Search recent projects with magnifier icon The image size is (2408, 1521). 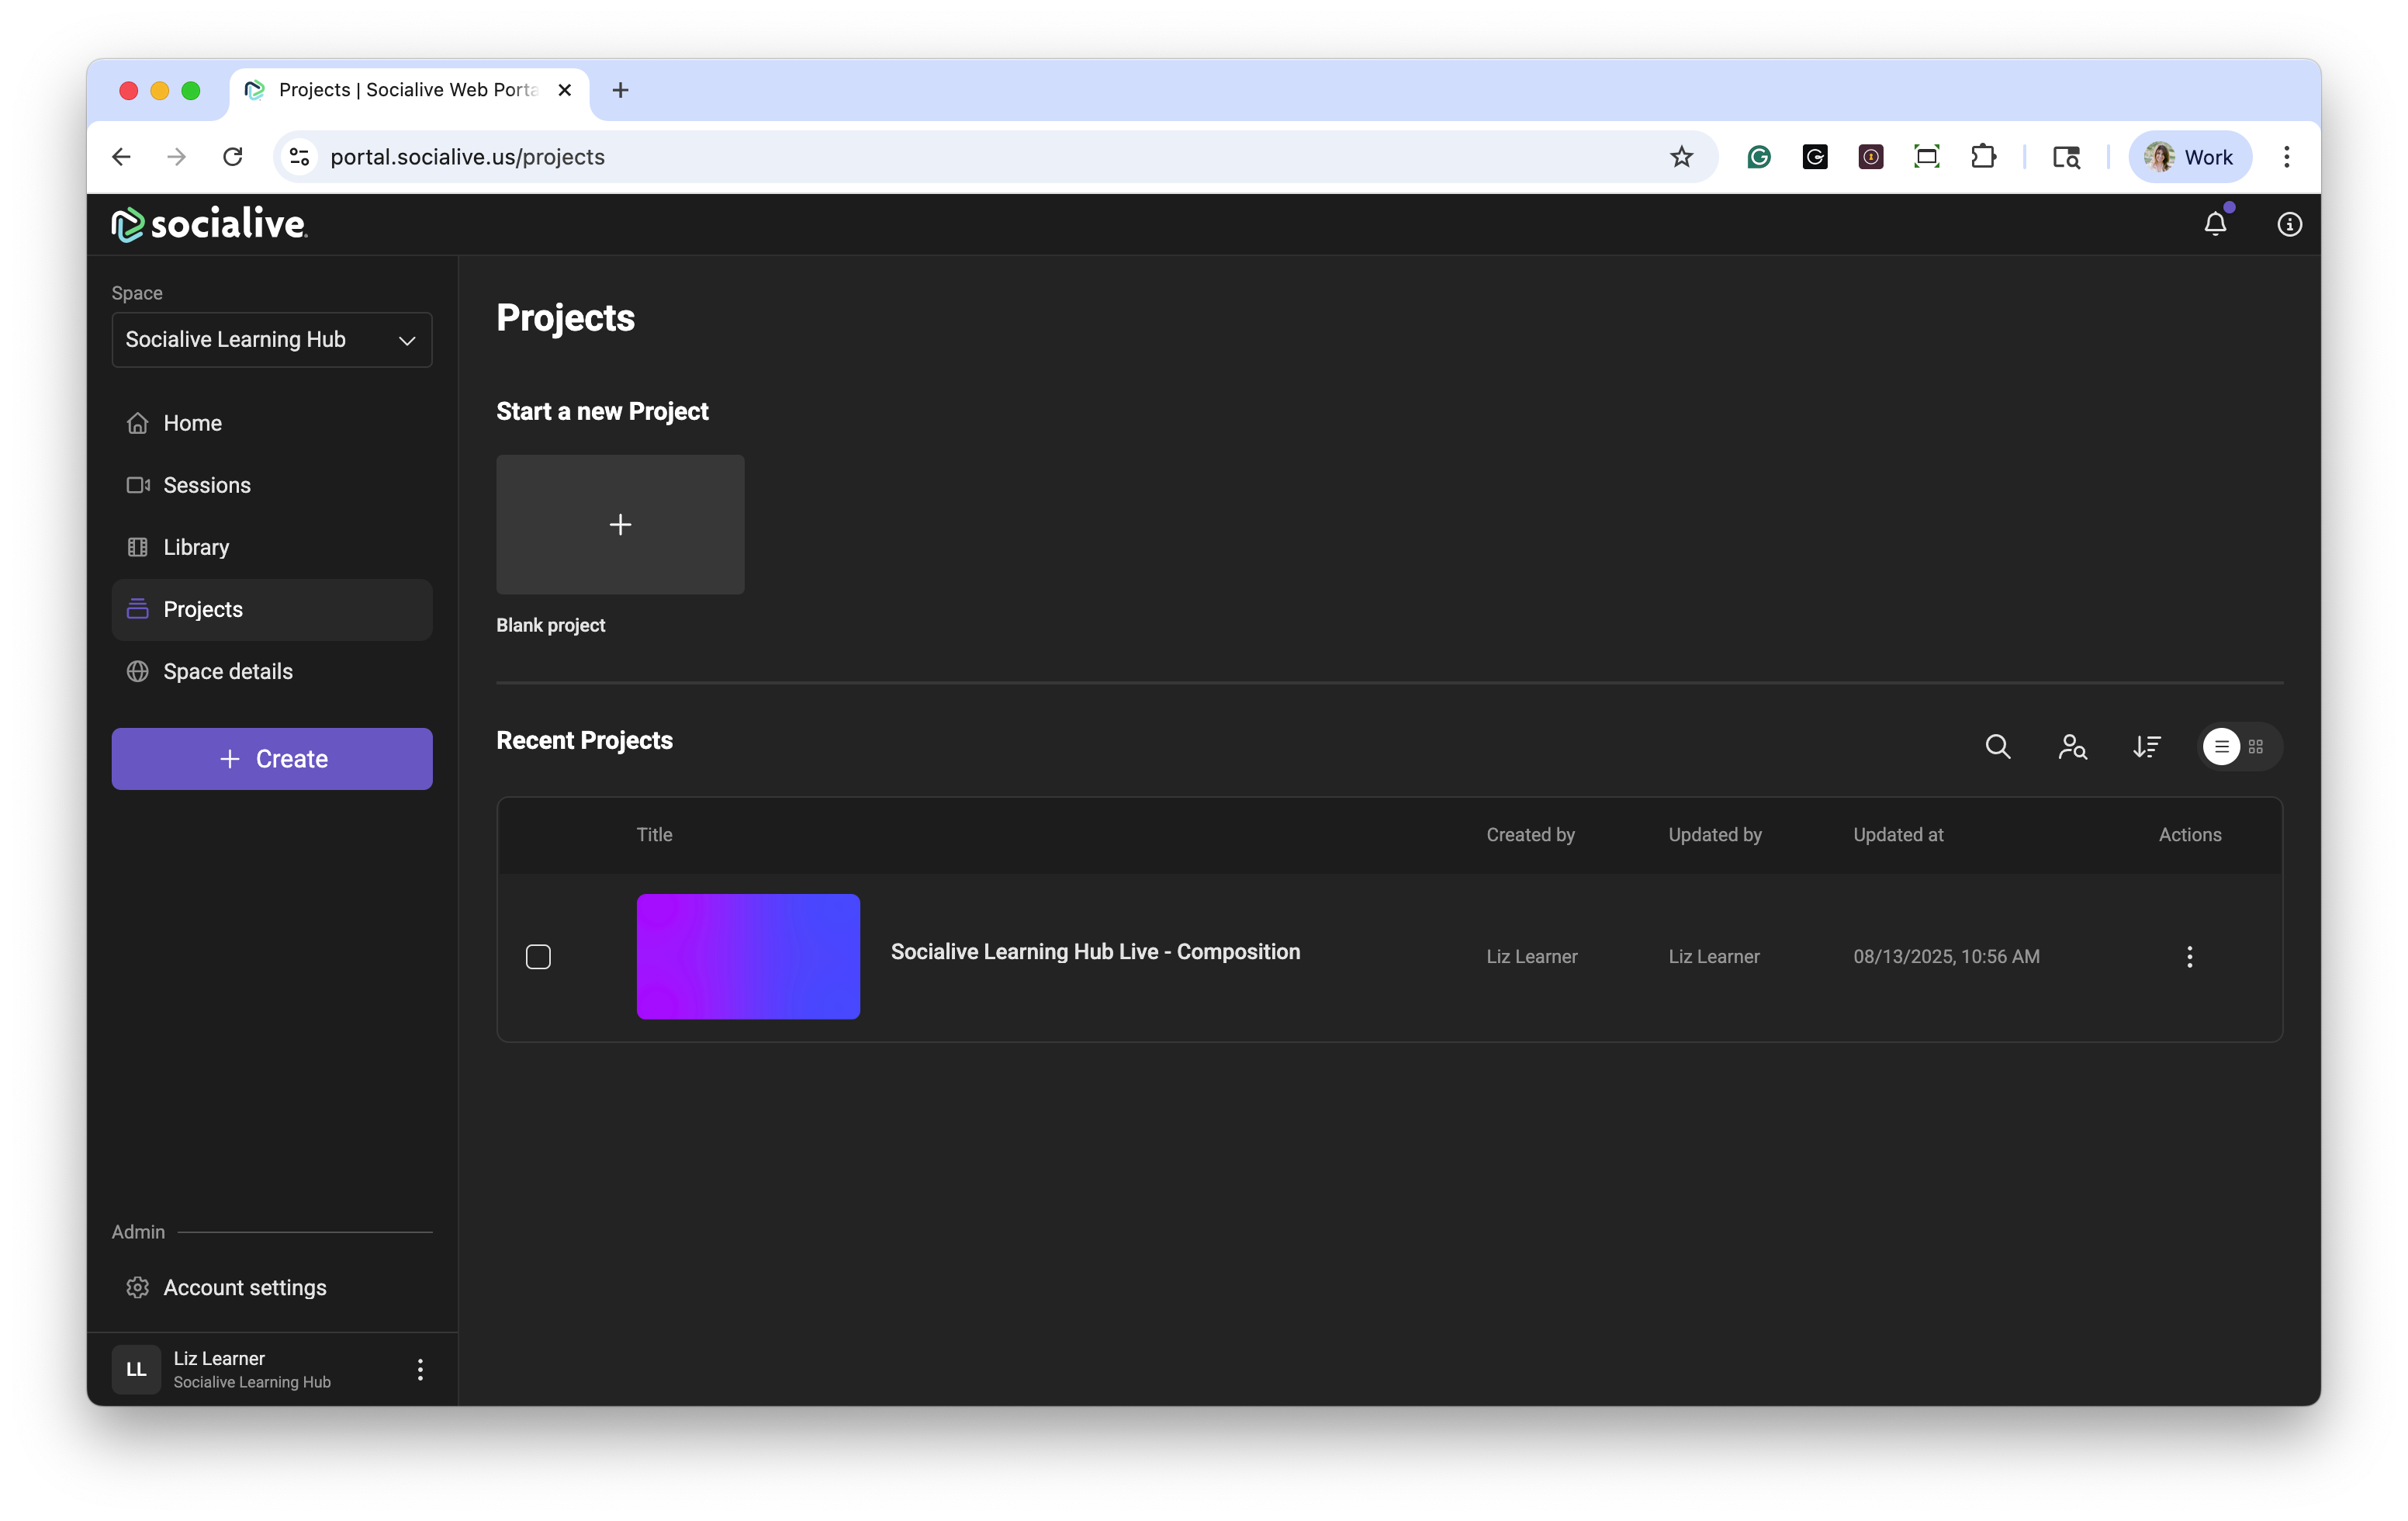1997,747
